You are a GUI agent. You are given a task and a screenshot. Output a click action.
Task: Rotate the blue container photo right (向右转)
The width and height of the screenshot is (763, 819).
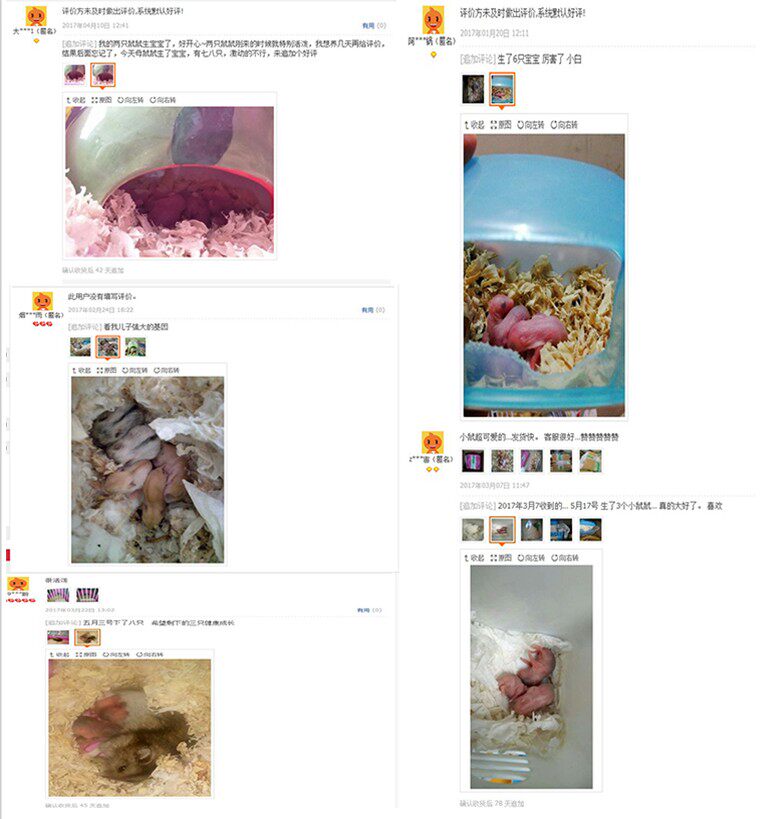pyautogui.click(x=564, y=125)
